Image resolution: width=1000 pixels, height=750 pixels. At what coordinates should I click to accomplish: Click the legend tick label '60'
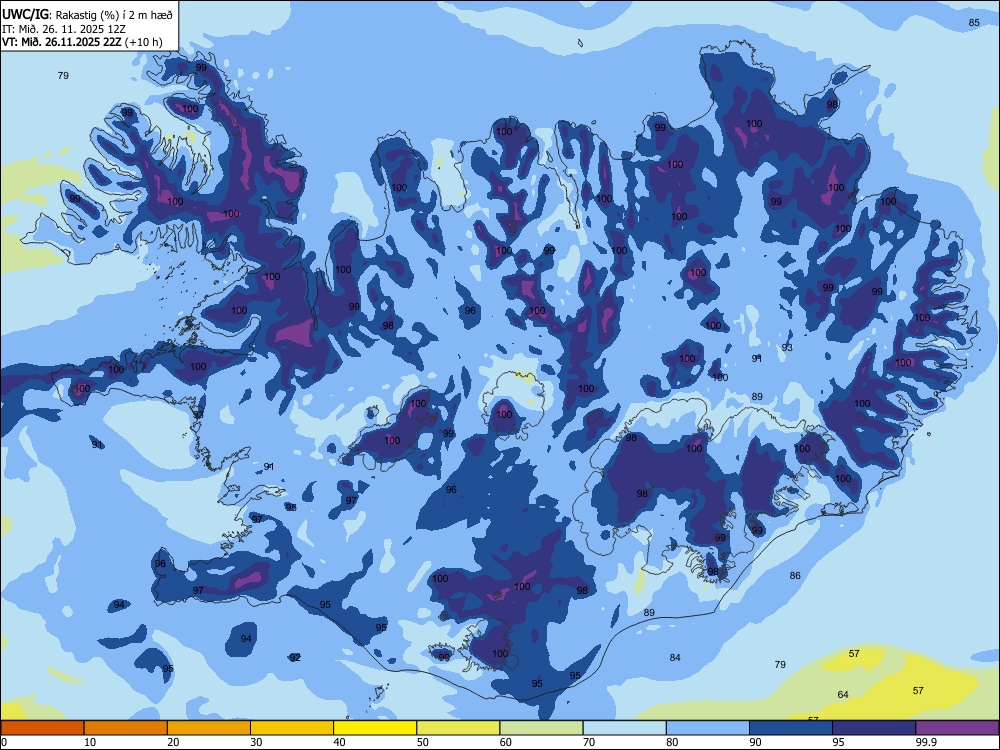pyautogui.click(x=506, y=742)
